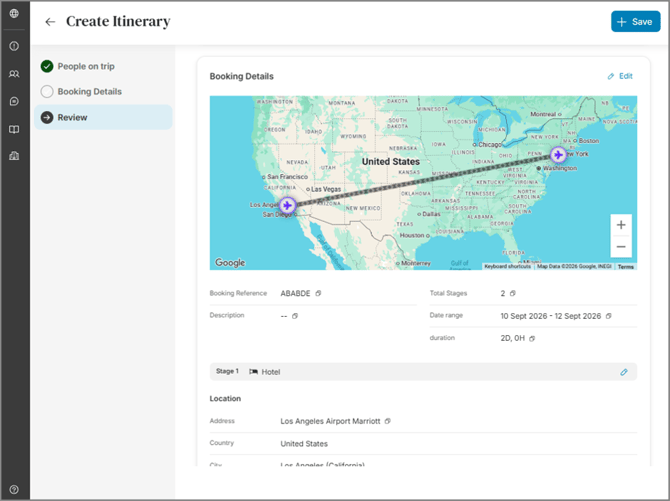This screenshot has width=670, height=501.
Task: Click the Los Angeles airplane marker on the map
Action: coord(288,206)
